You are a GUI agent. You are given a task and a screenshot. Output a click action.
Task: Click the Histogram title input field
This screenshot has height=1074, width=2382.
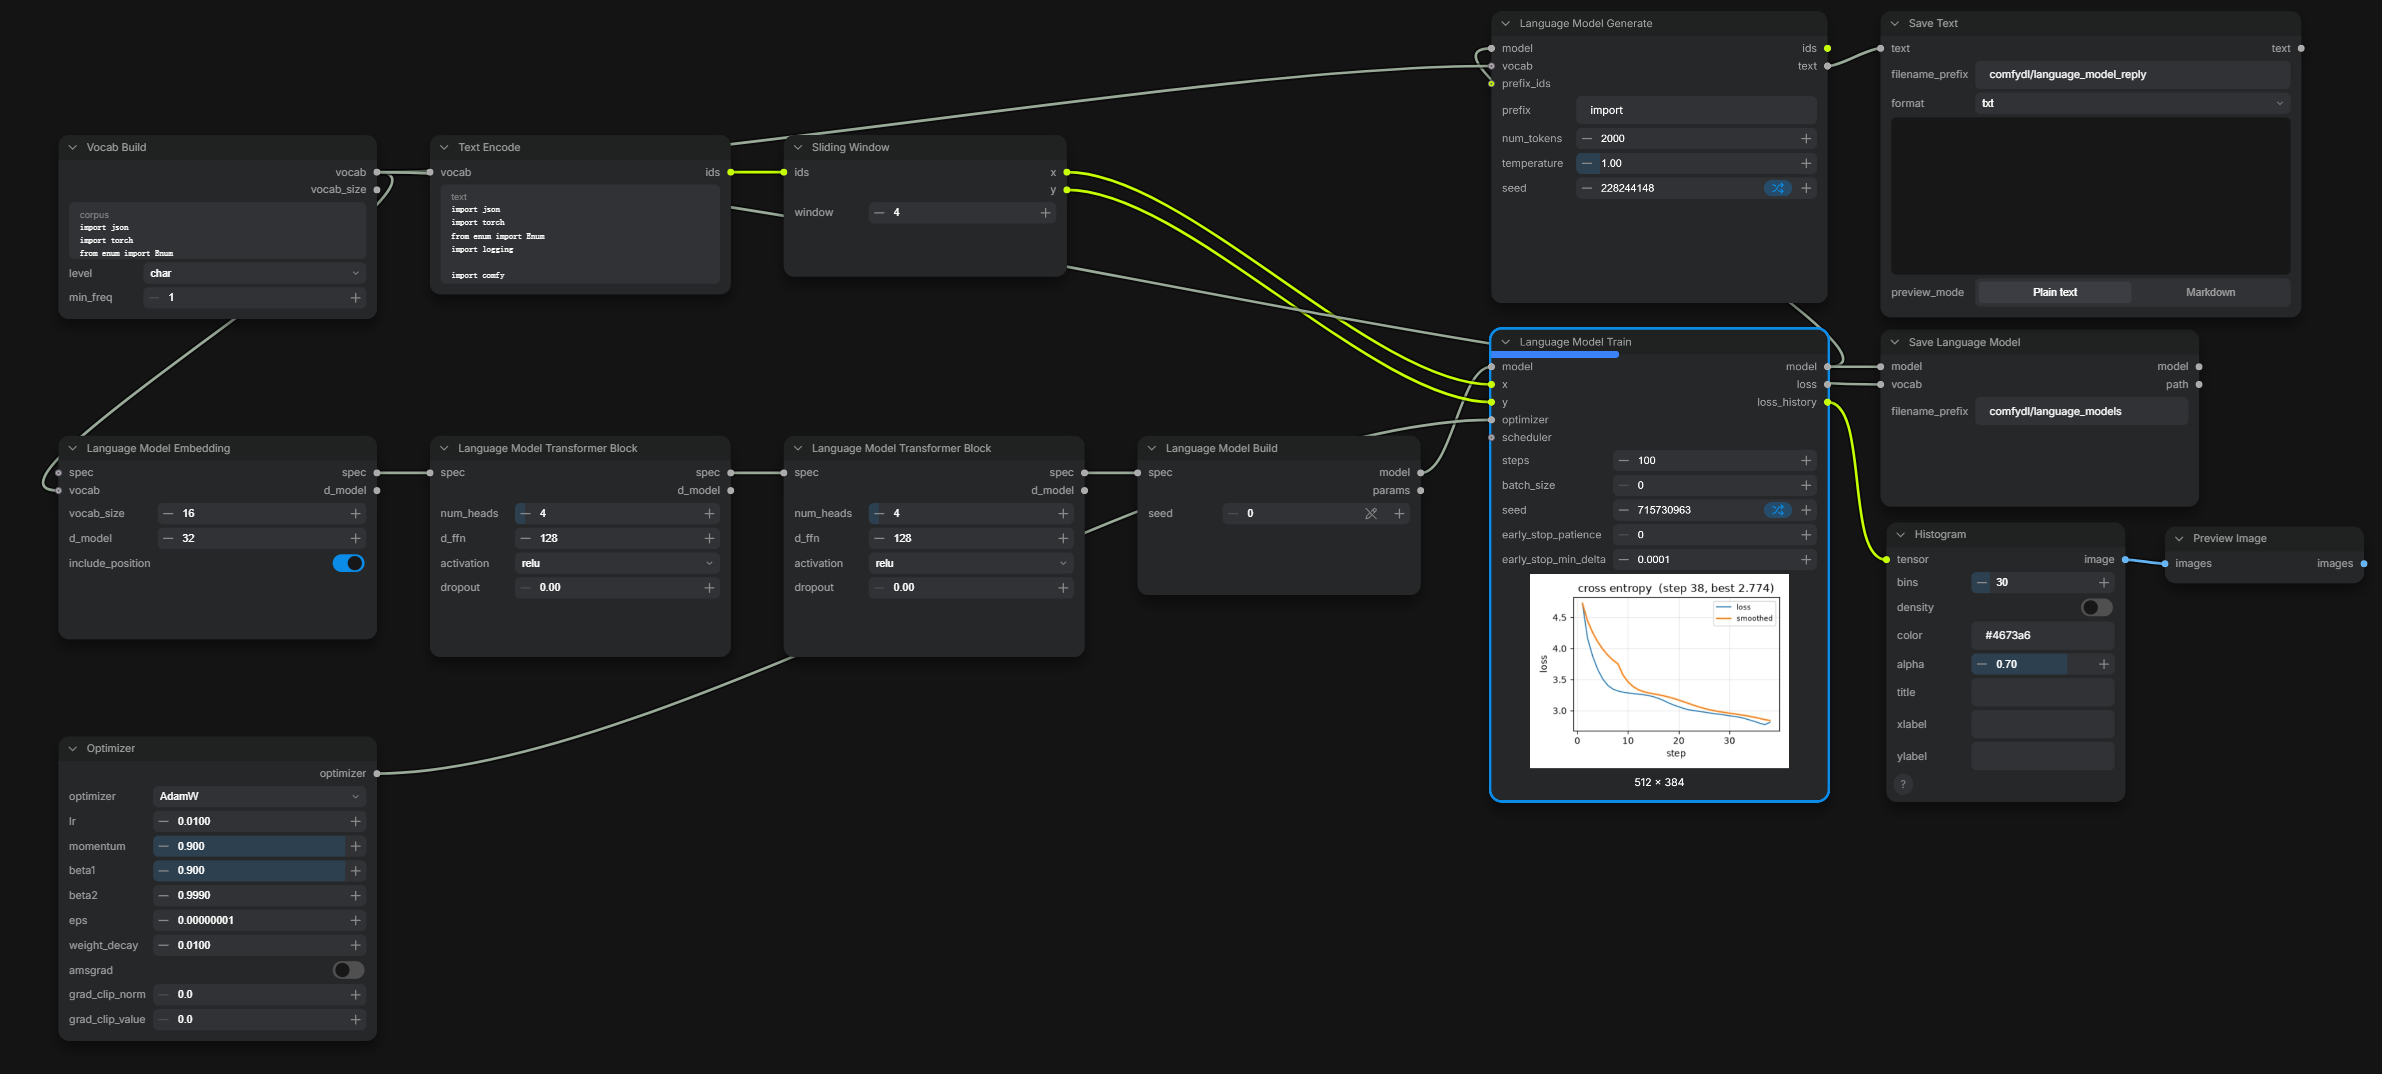point(2043,692)
